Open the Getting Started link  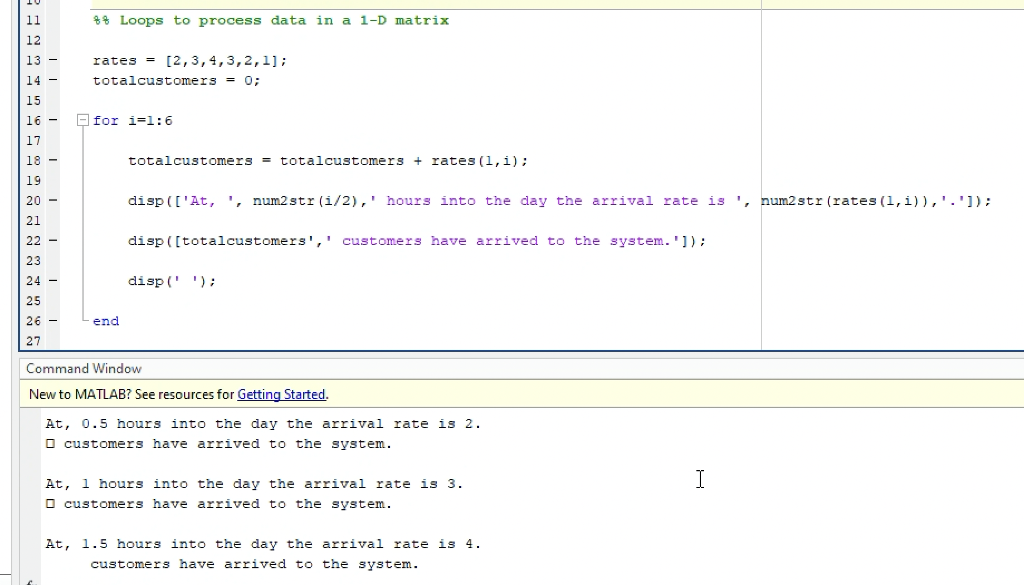click(281, 394)
